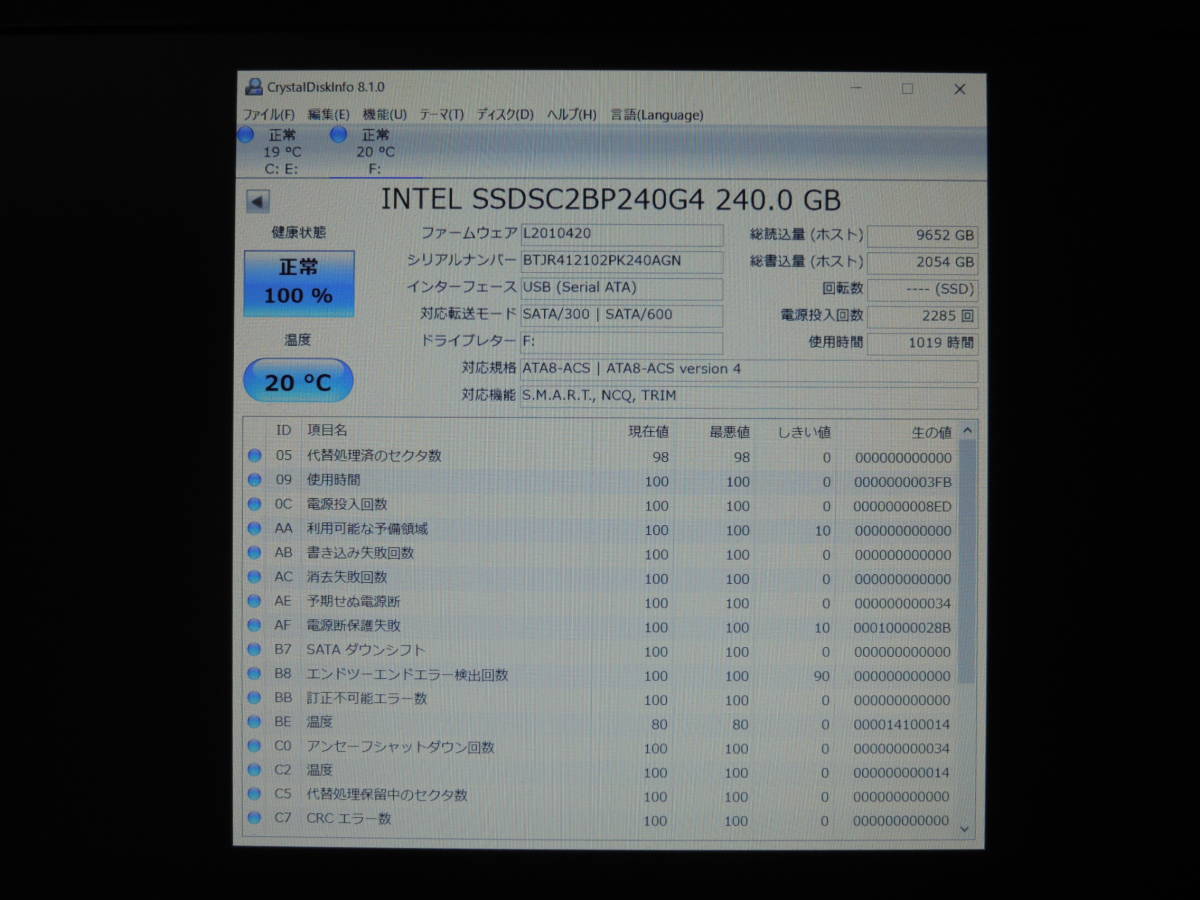This screenshot has height=900, width=1200.
Task: Open the 編集(E) menu
Action: (328, 114)
